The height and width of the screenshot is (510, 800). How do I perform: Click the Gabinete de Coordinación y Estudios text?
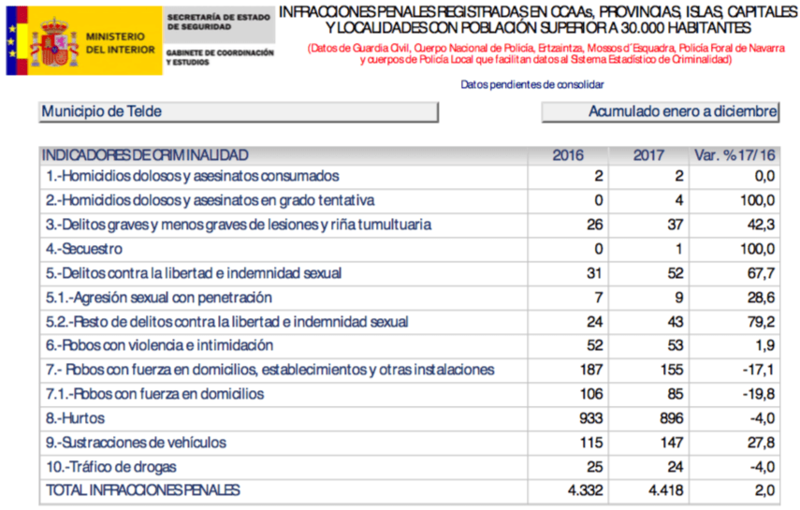click(218, 57)
